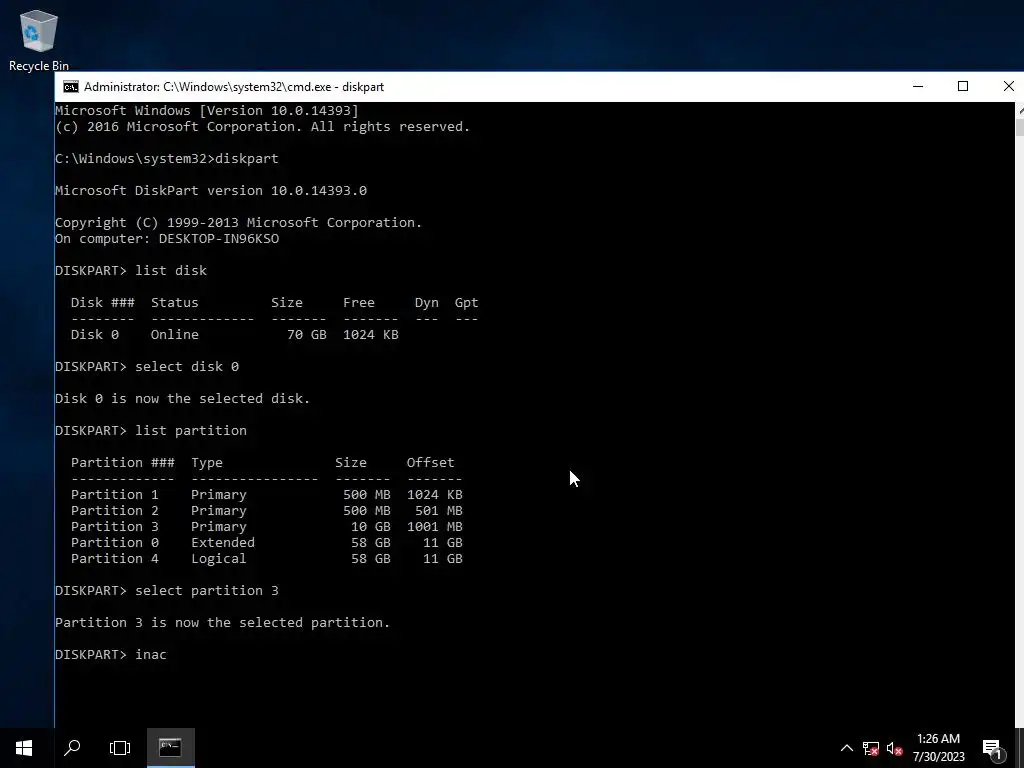The width and height of the screenshot is (1024, 768).
Task: Select the Command Prompt taskbar button
Action: (170, 748)
